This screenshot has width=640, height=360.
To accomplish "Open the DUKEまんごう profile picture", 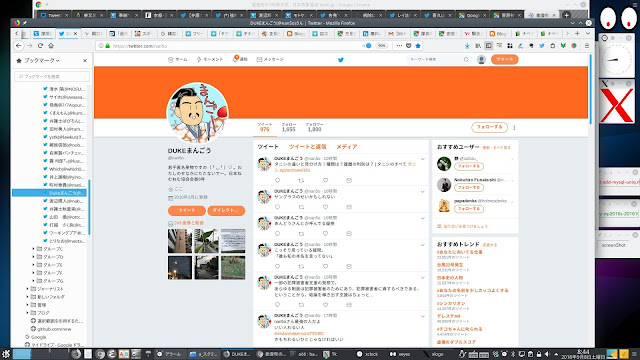I will coord(197,113).
